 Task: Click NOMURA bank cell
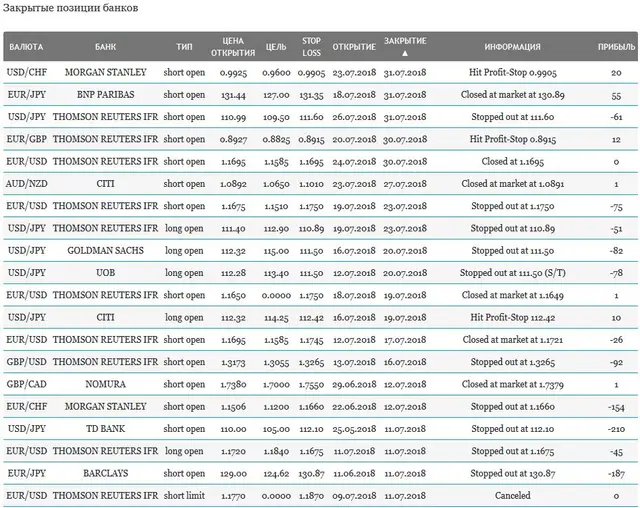coord(105,384)
